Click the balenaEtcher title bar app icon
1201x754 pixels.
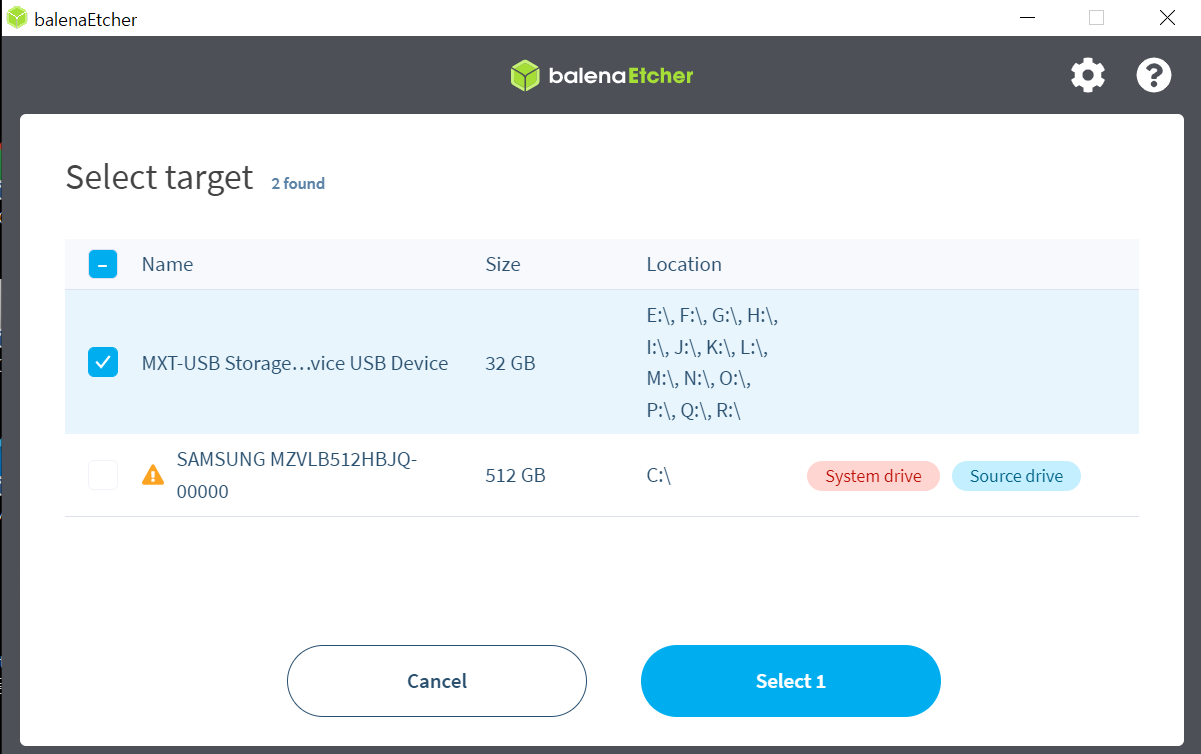pos(17,18)
